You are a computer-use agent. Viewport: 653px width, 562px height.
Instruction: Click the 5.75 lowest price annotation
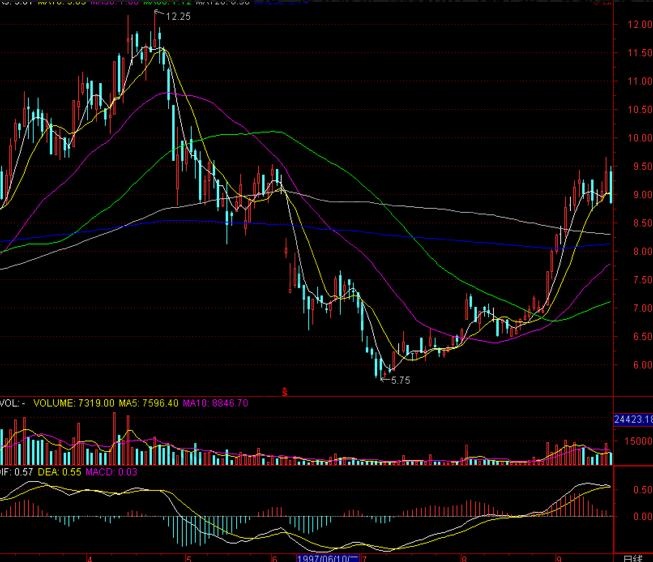(x=400, y=381)
